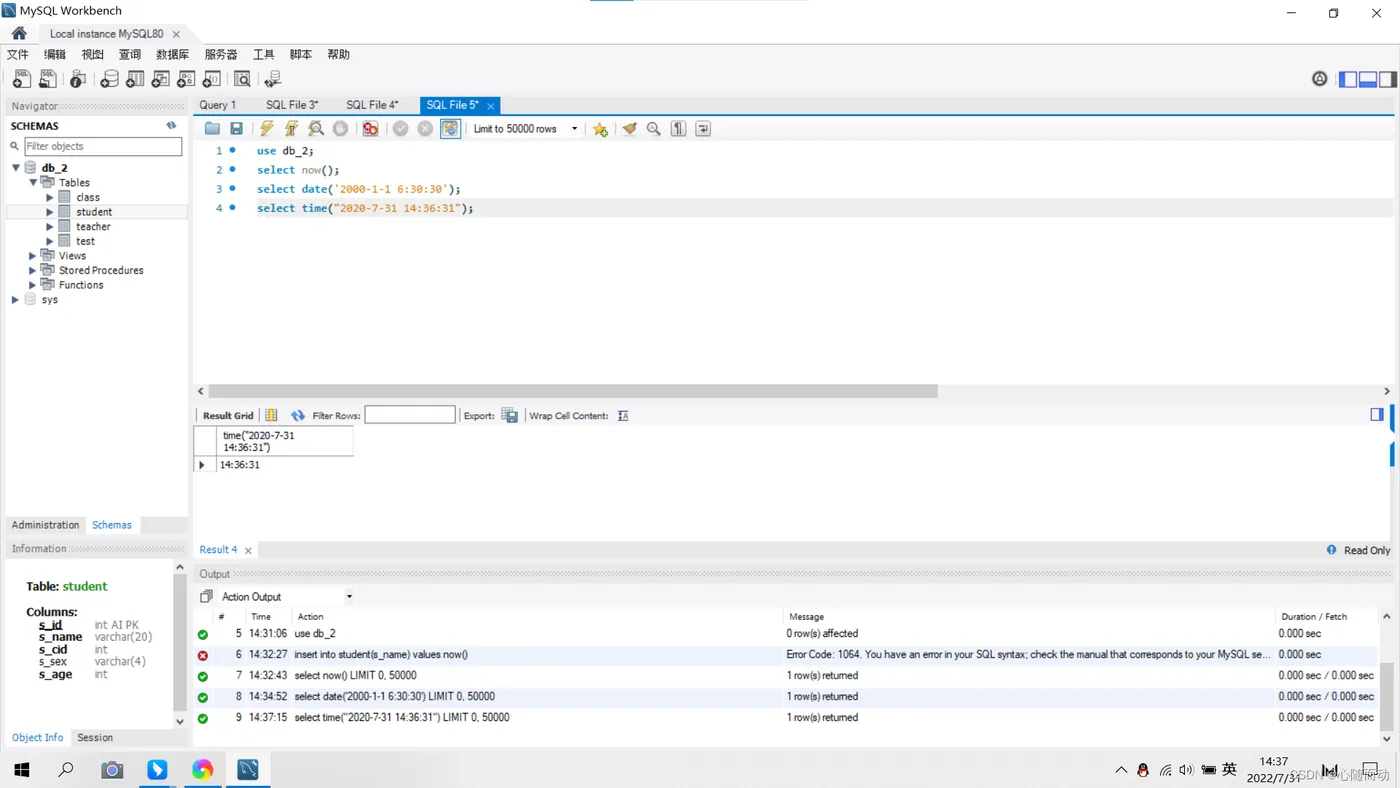Expand the Views folder

[33, 256]
